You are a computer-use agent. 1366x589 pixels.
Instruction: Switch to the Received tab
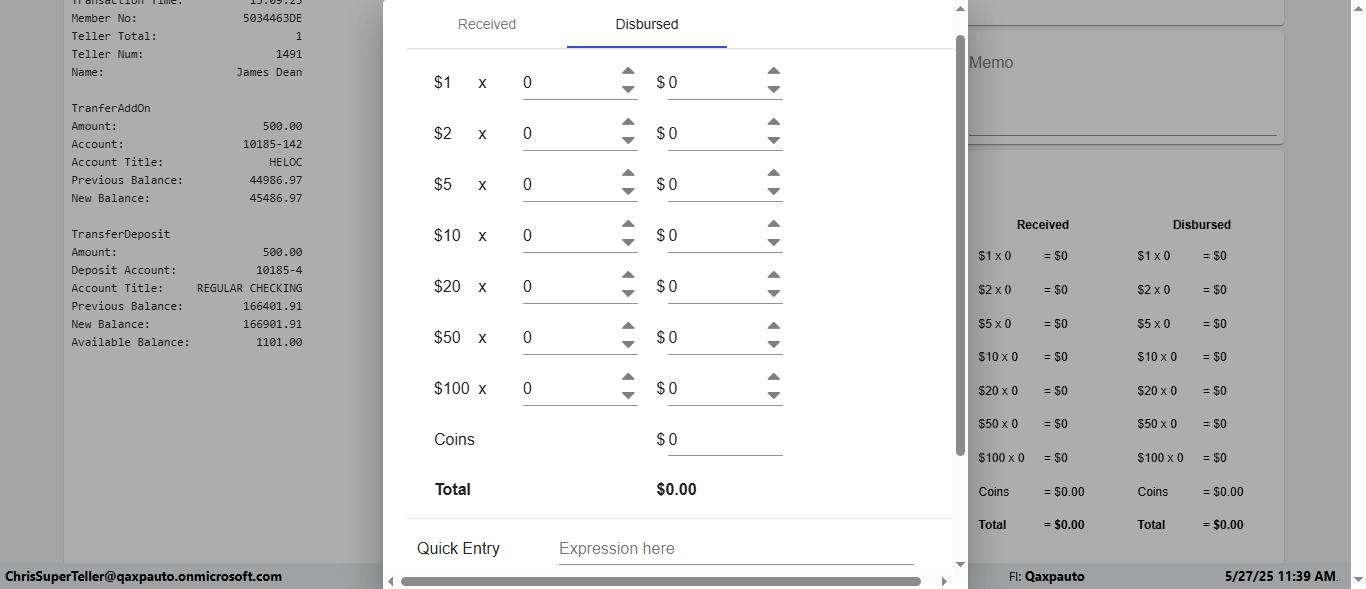click(x=487, y=24)
